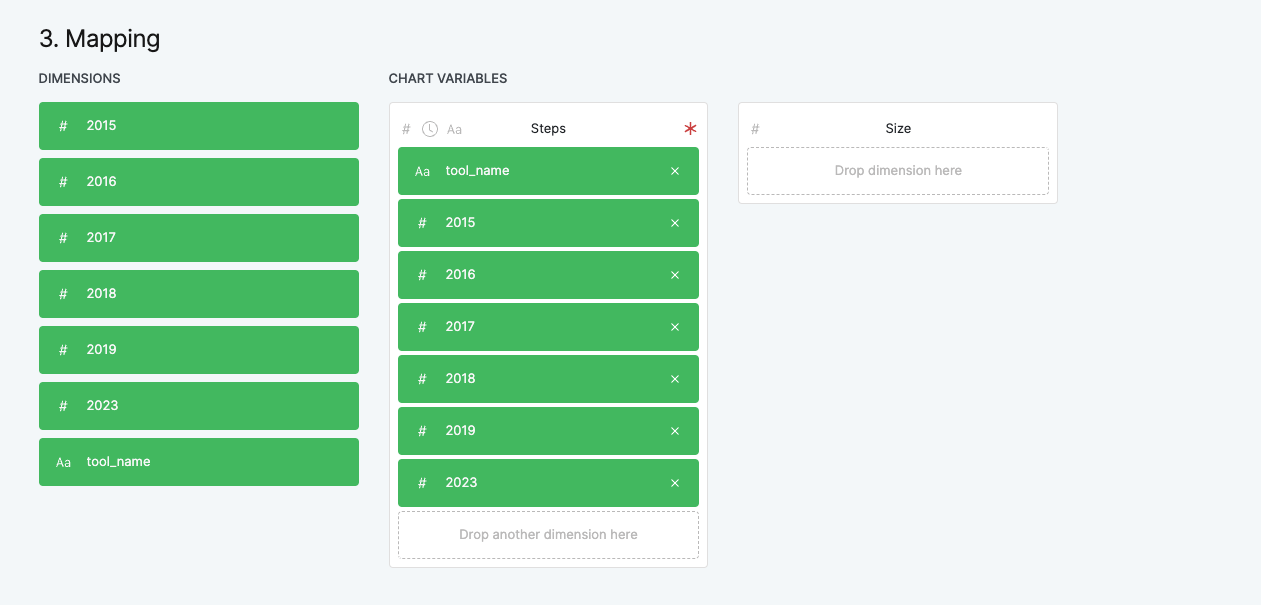This screenshot has width=1261, height=605.
Task: Click the red required asterisk on Steps panel
Action: 689,128
